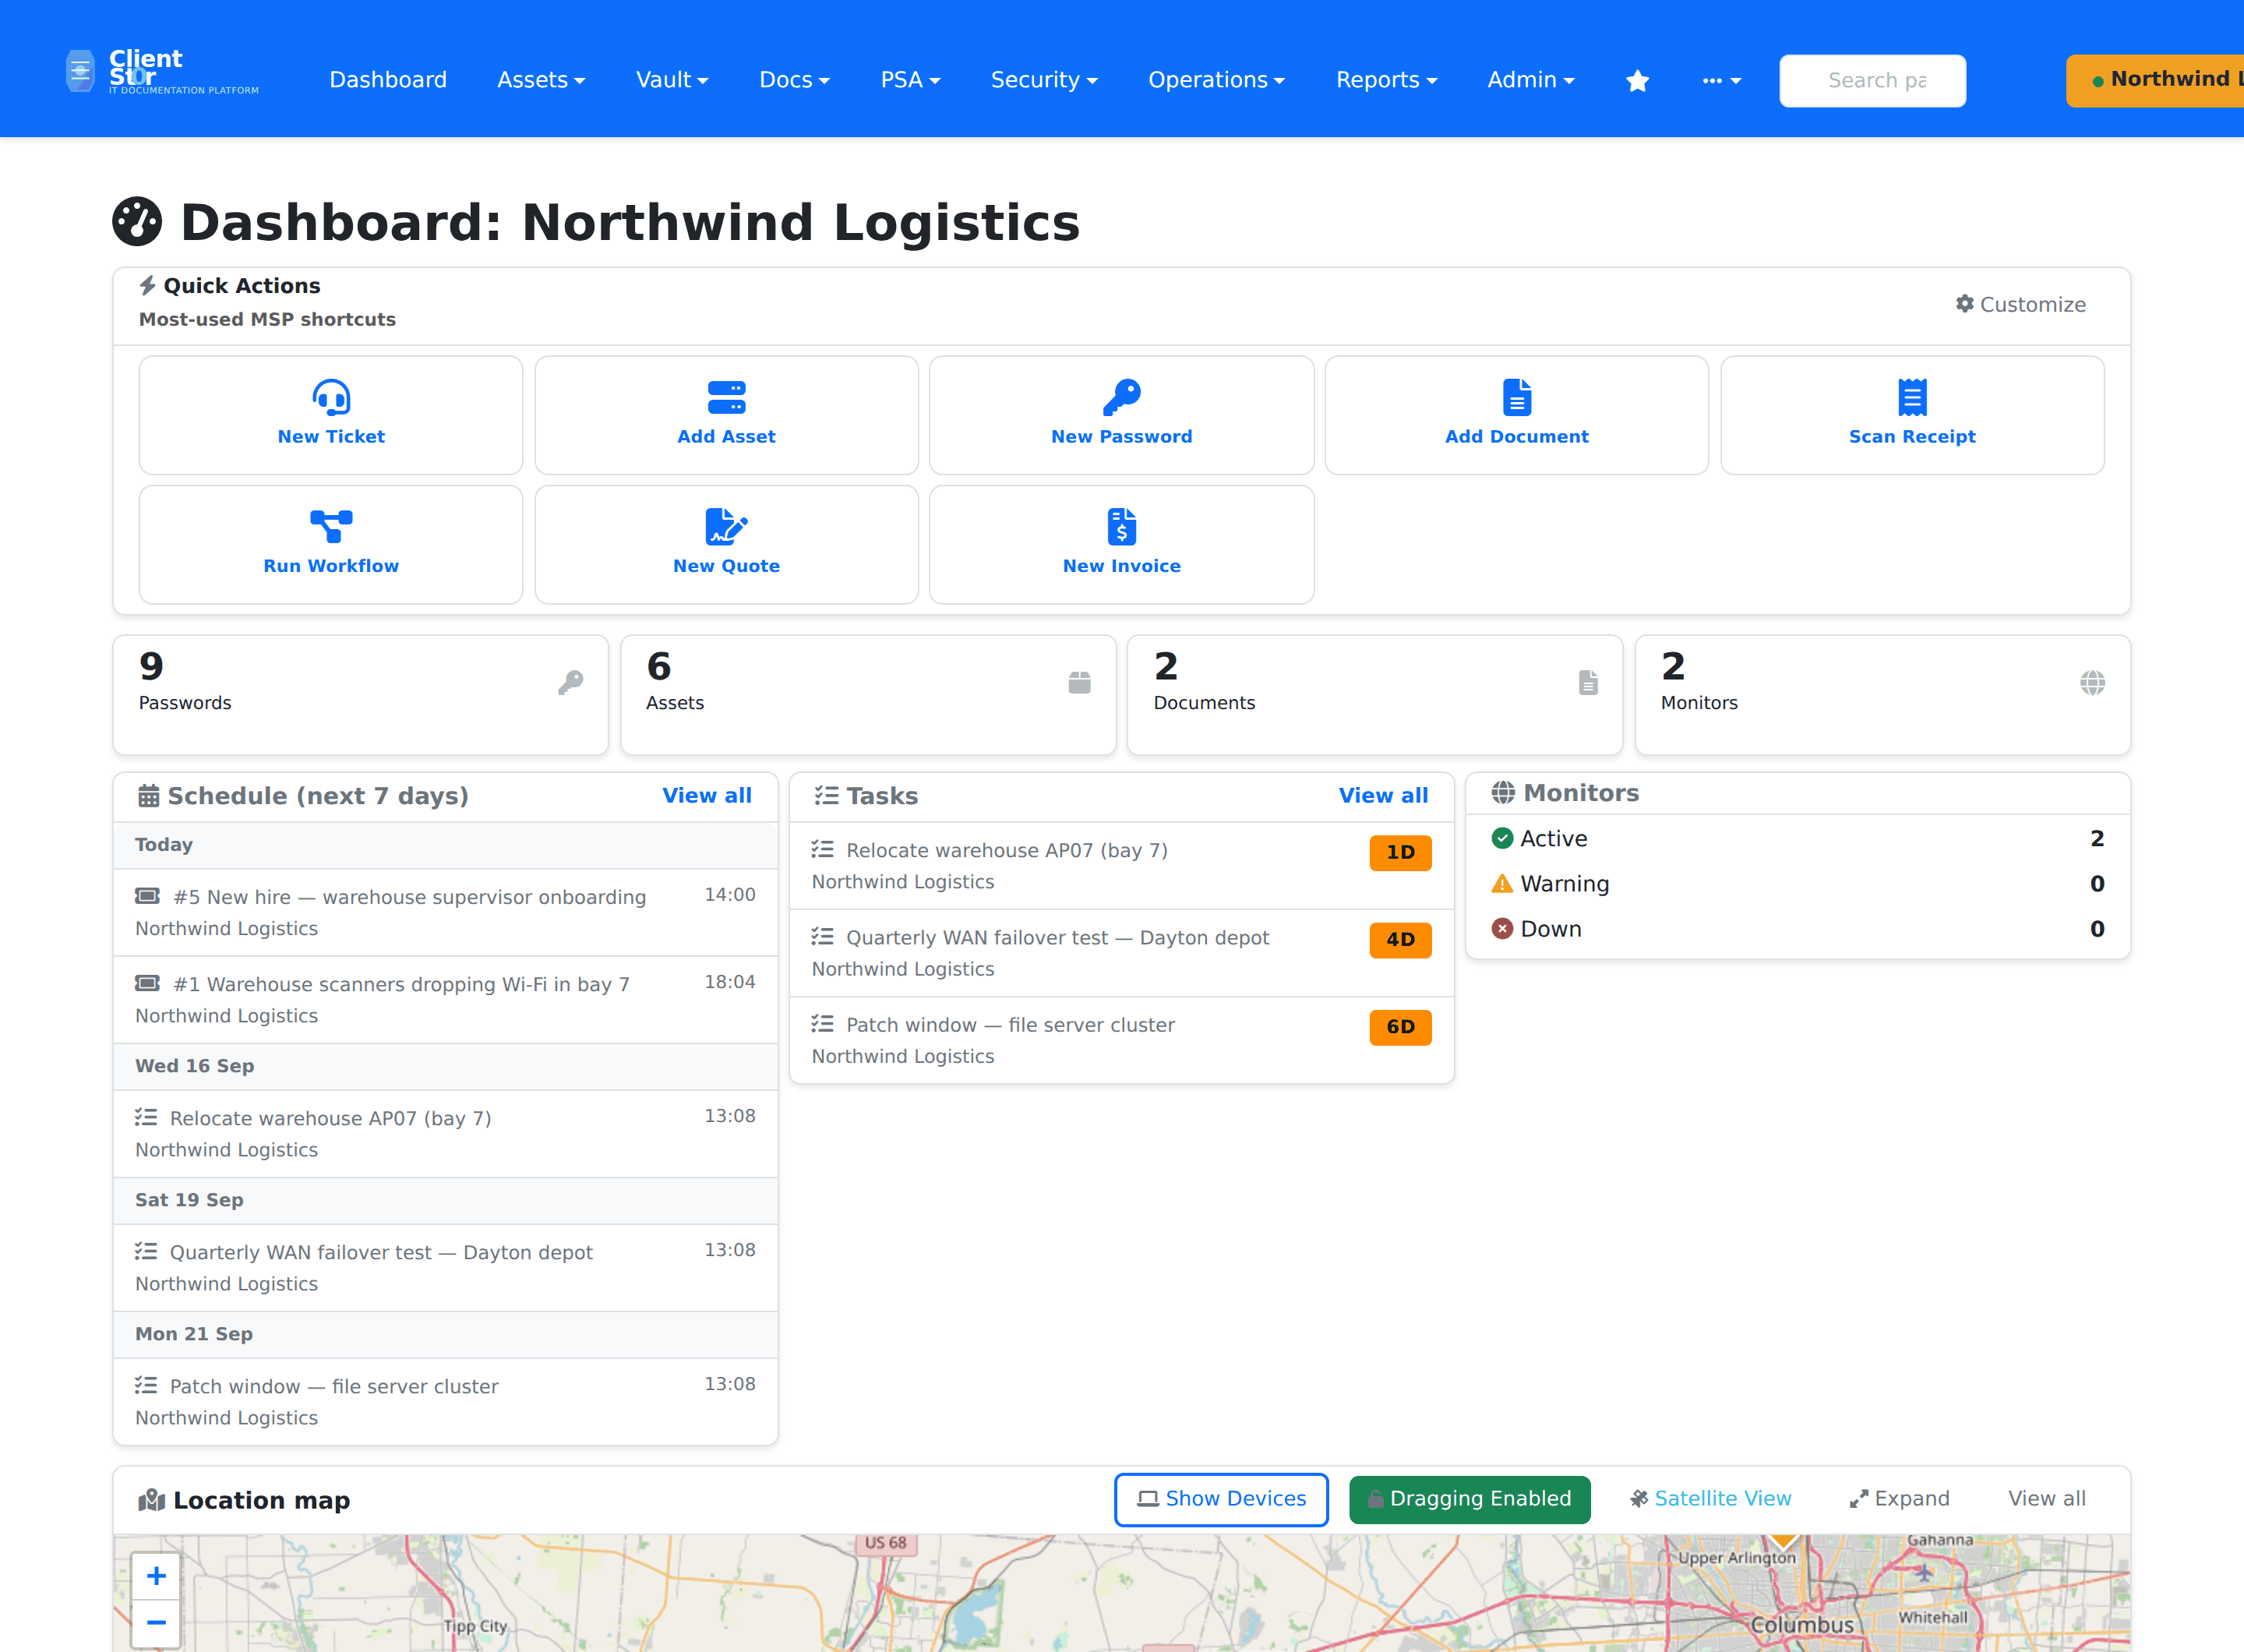Viewport: 2244px width, 1652px height.
Task: Click the key icon in Passwords card
Action: click(571, 682)
